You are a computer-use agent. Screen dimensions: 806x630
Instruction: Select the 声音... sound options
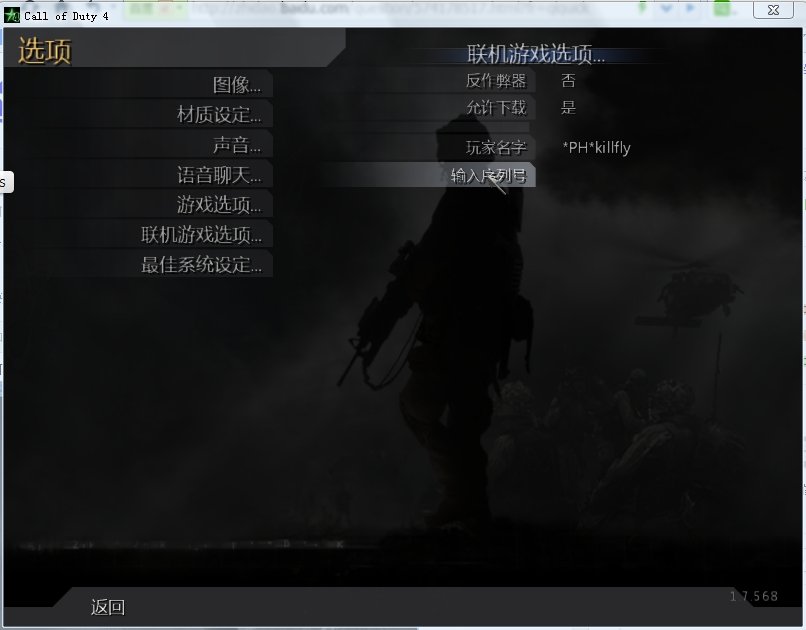tap(236, 145)
